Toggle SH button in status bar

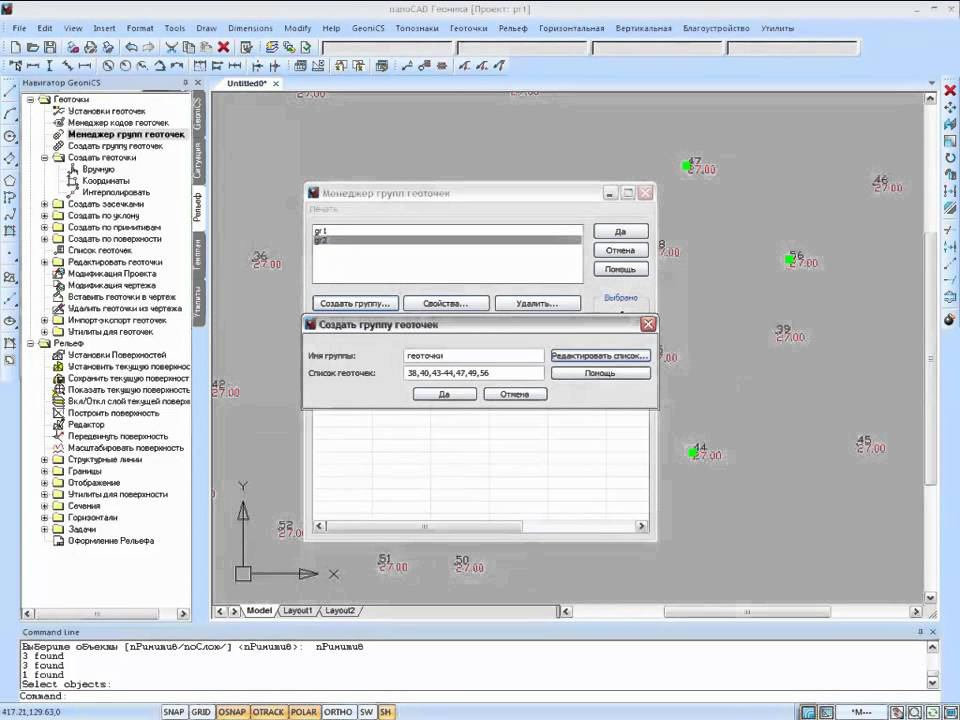(x=386, y=712)
